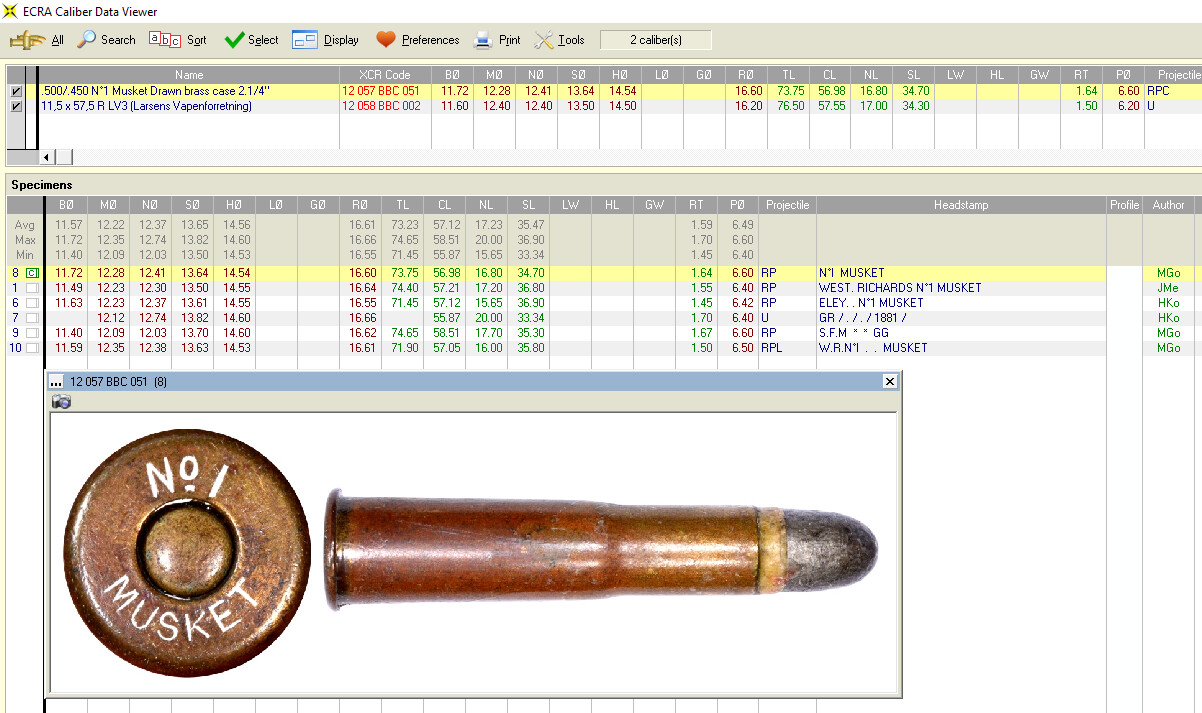This screenshot has width=1202, height=713.
Task: Click the Name column header
Action: coord(189,75)
